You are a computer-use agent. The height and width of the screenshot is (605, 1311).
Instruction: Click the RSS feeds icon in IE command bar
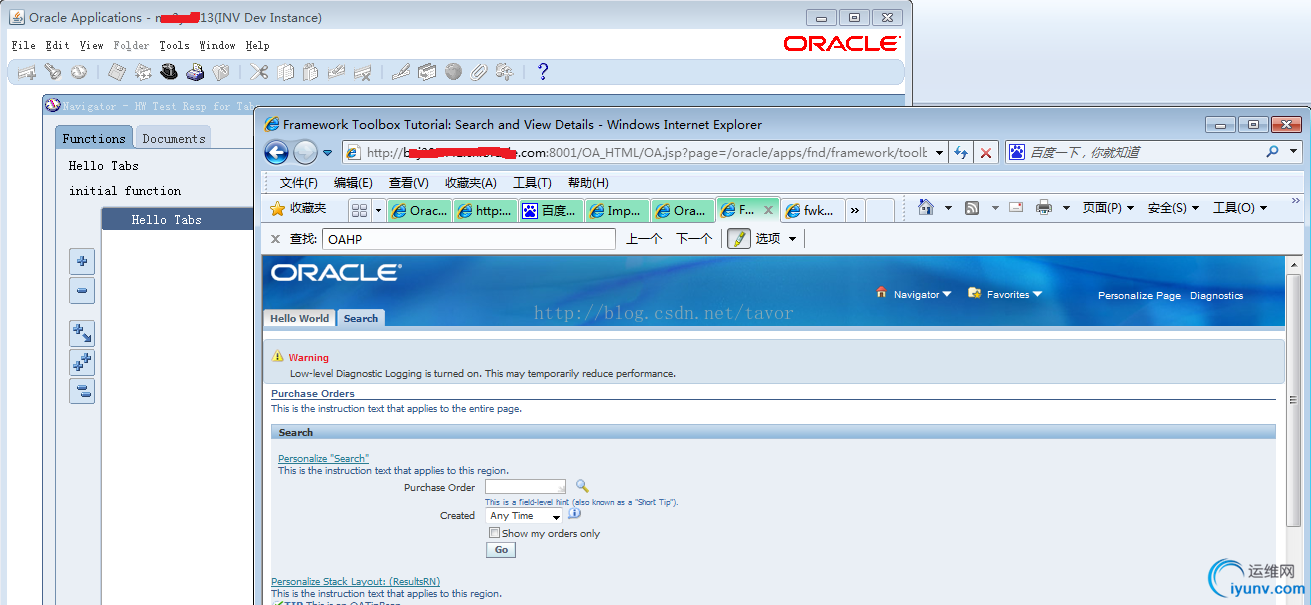tap(972, 208)
